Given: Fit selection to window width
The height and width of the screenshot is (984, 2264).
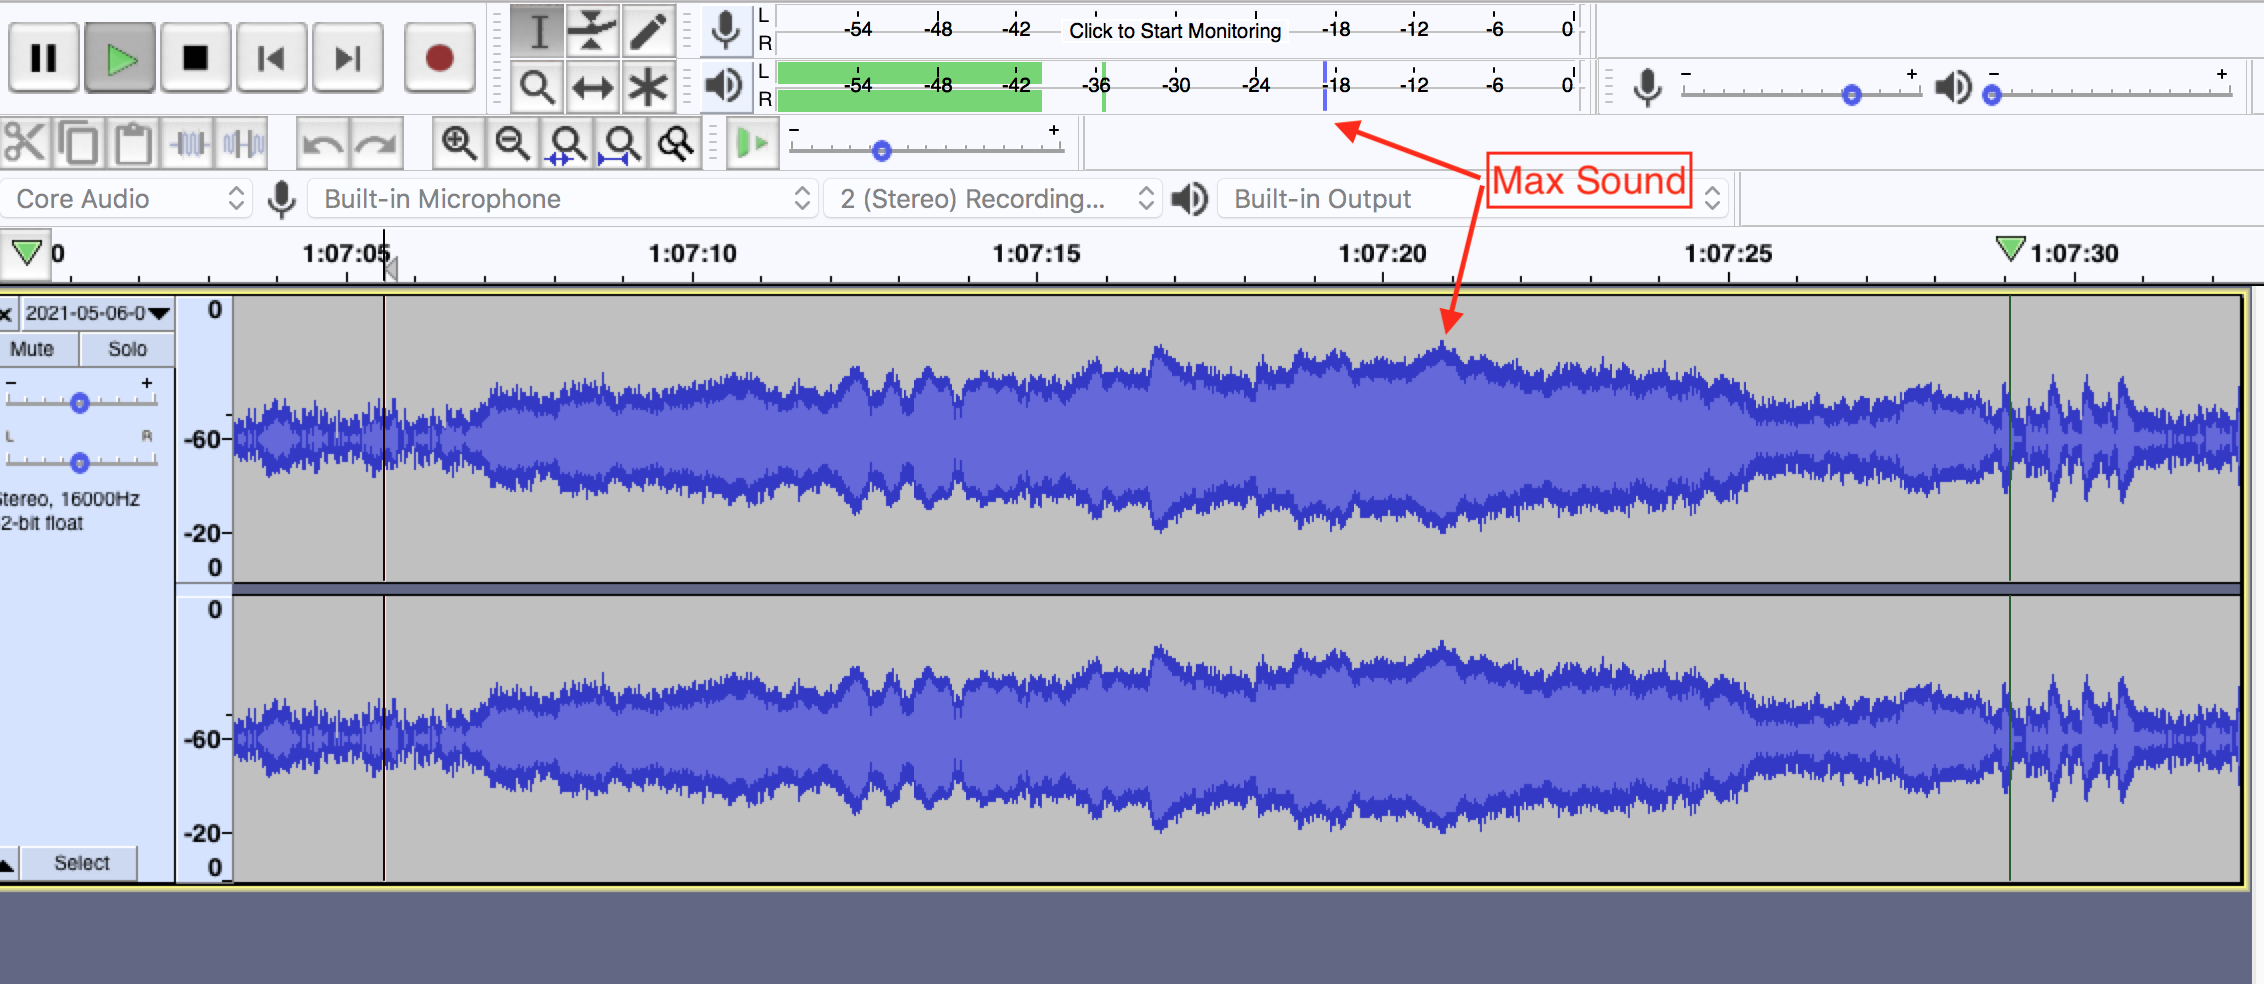Looking at the screenshot, I should click(567, 143).
